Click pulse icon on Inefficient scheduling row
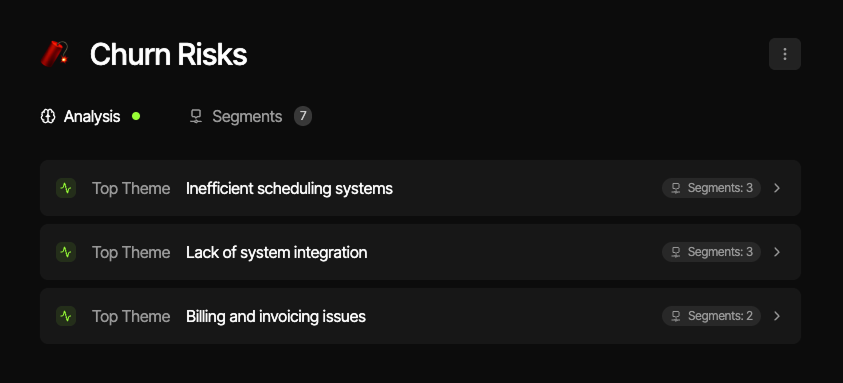The width and height of the screenshot is (843, 383). tap(66, 188)
